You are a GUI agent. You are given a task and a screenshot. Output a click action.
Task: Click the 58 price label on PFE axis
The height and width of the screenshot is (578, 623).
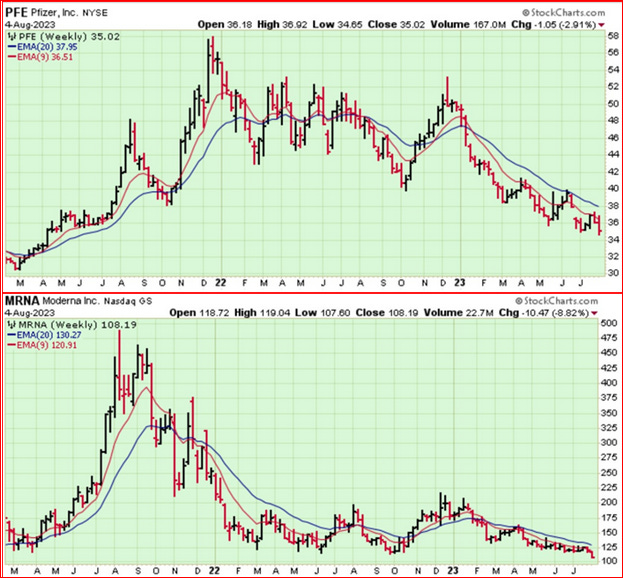[x=613, y=36]
